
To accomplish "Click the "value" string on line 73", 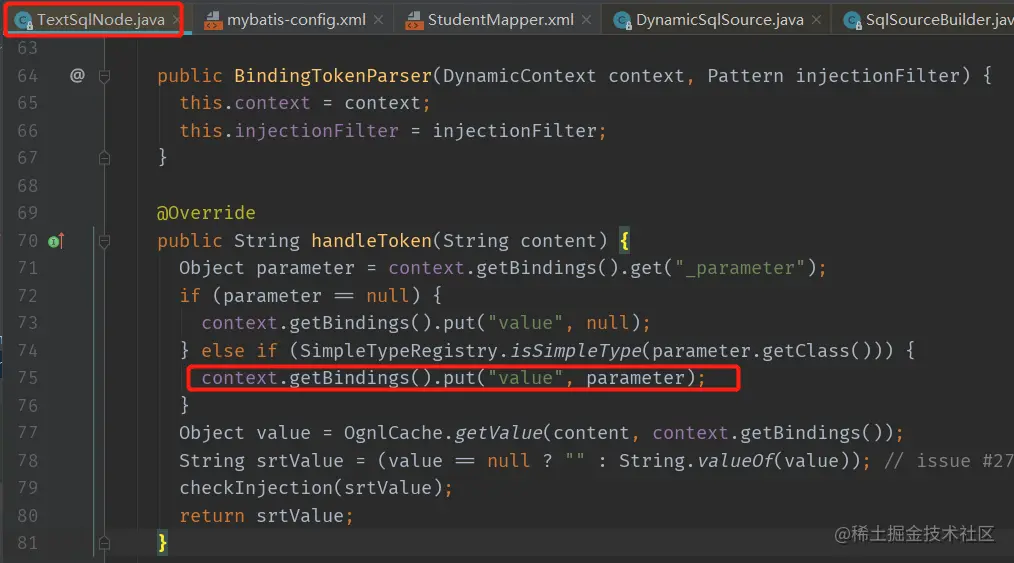I will [x=526, y=323].
